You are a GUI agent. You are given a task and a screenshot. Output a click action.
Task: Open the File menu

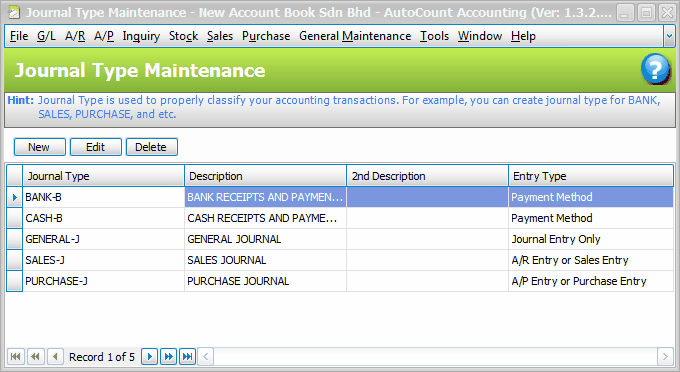(x=19, y=36)
